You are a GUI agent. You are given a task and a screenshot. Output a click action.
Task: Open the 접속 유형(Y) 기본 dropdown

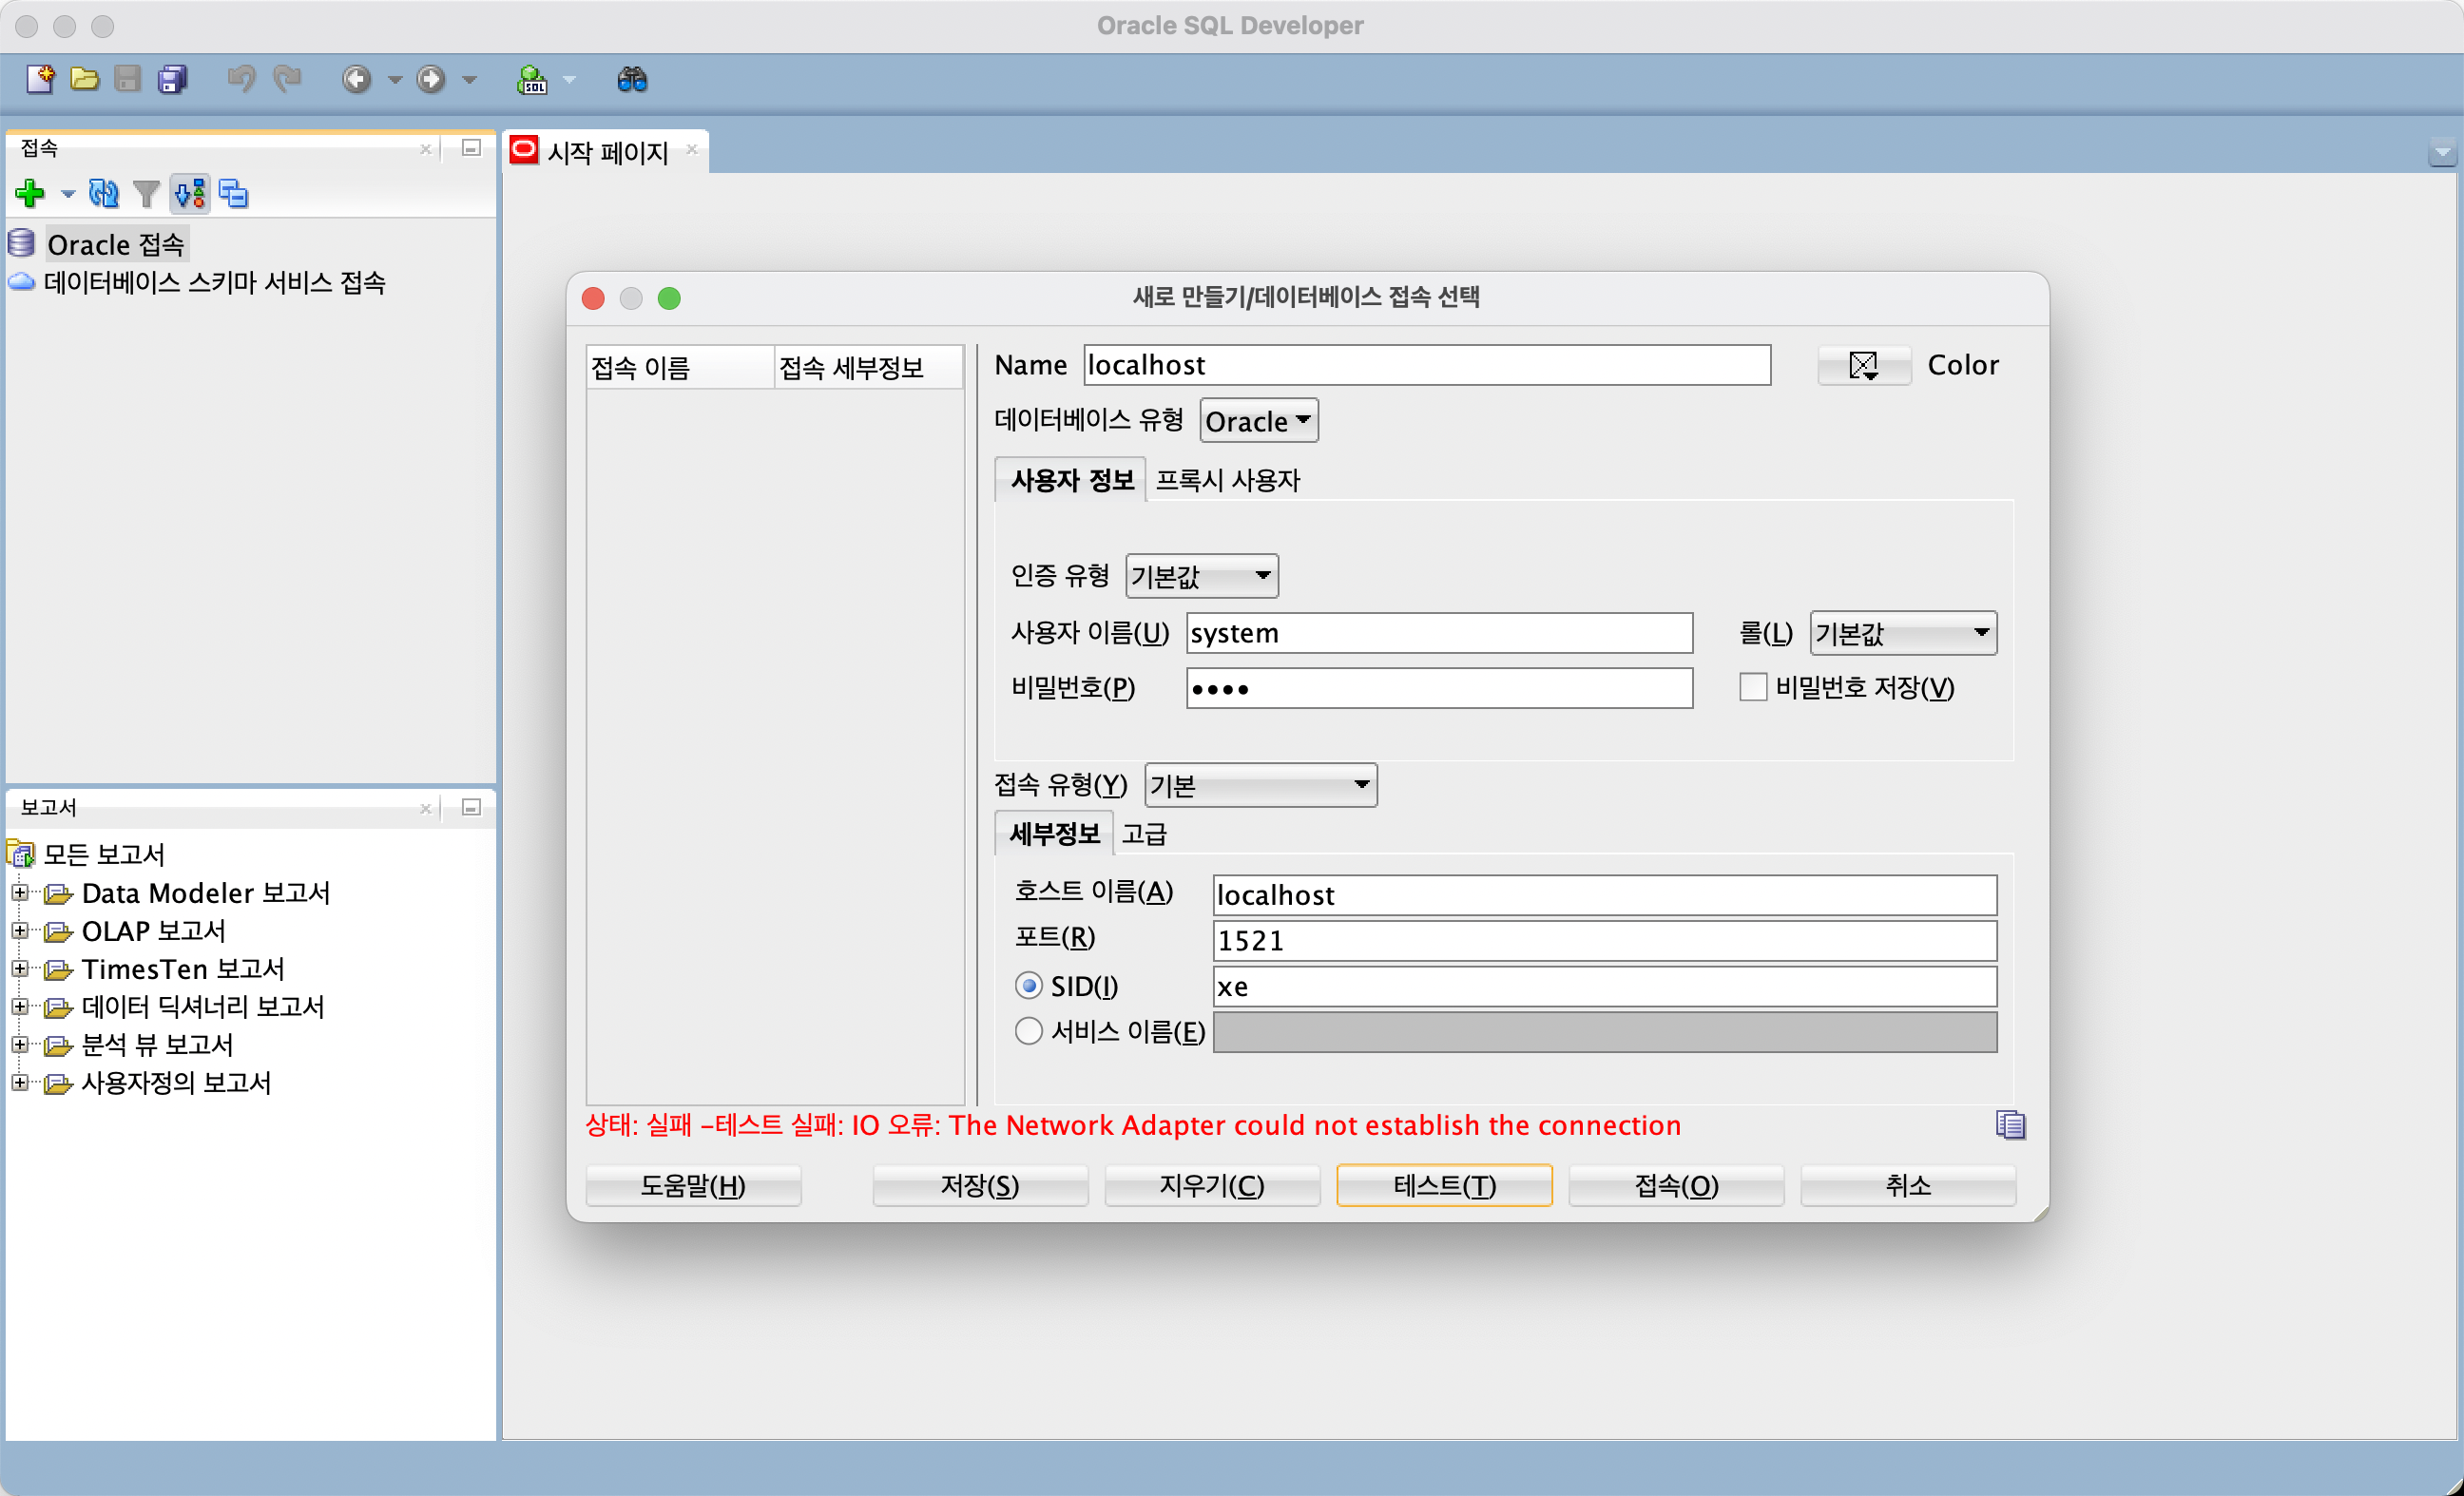click(x=1261, y=785)
